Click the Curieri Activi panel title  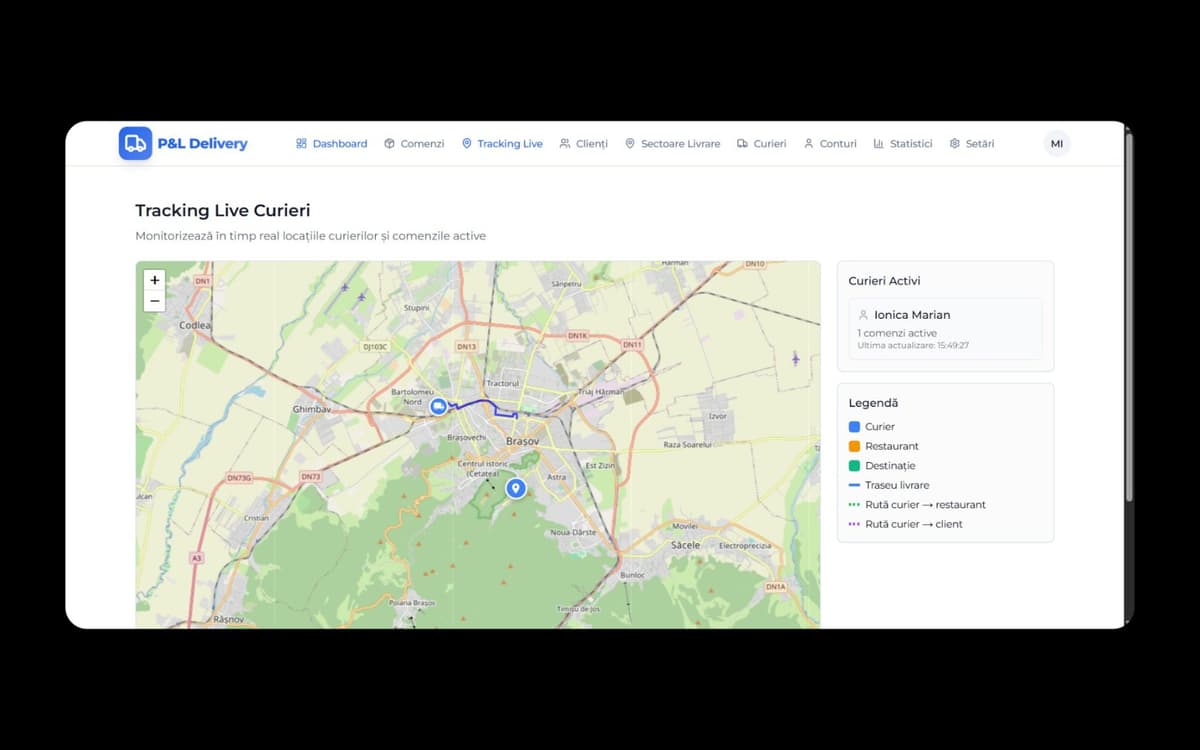pyautogui.click(x=885, y=281)
